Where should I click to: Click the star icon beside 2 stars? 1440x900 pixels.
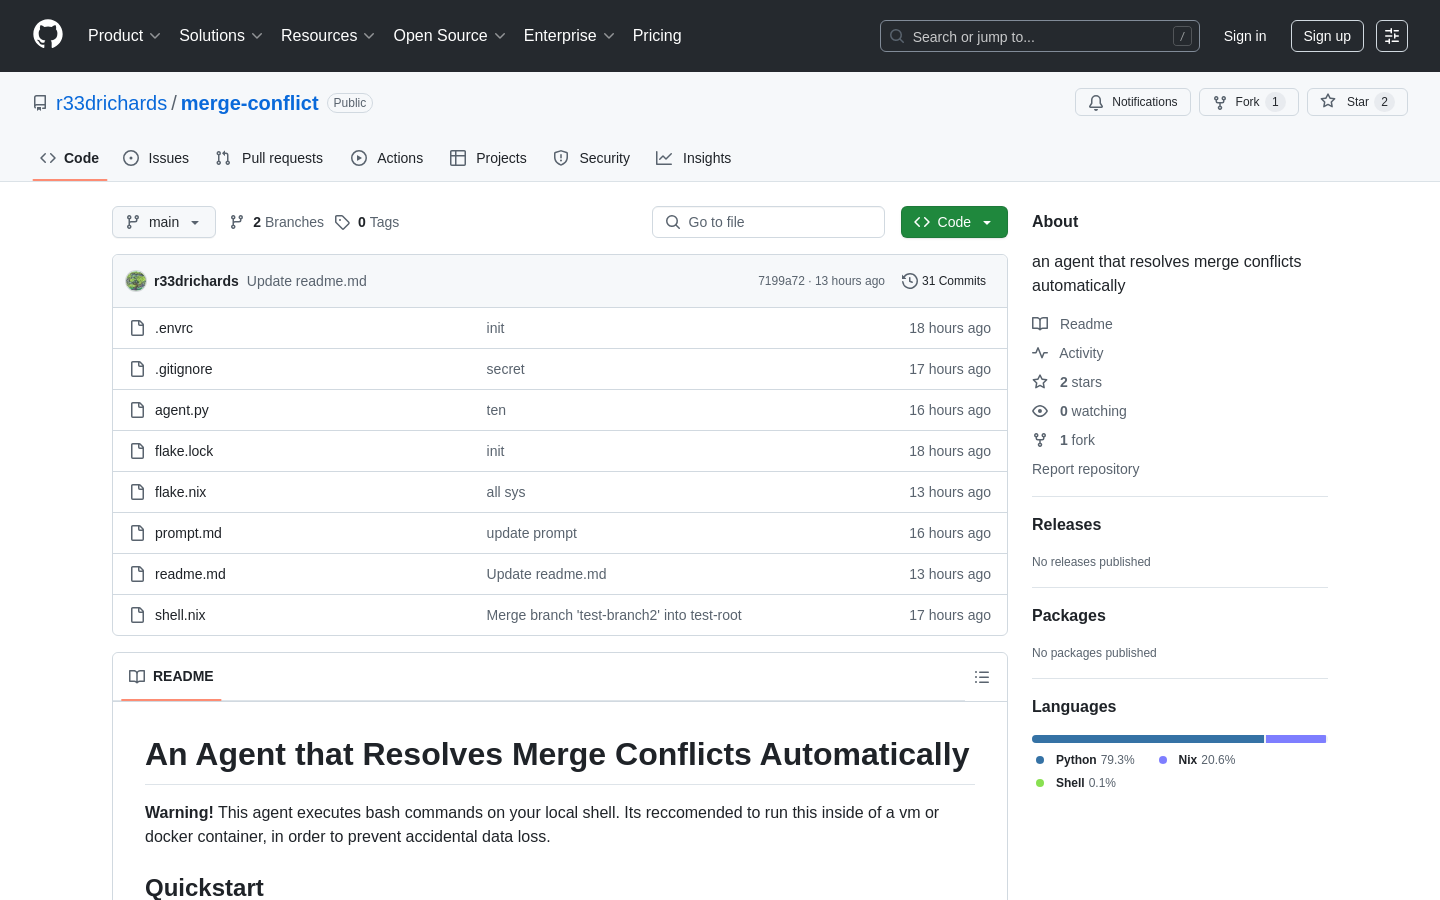pos(1040,382)
